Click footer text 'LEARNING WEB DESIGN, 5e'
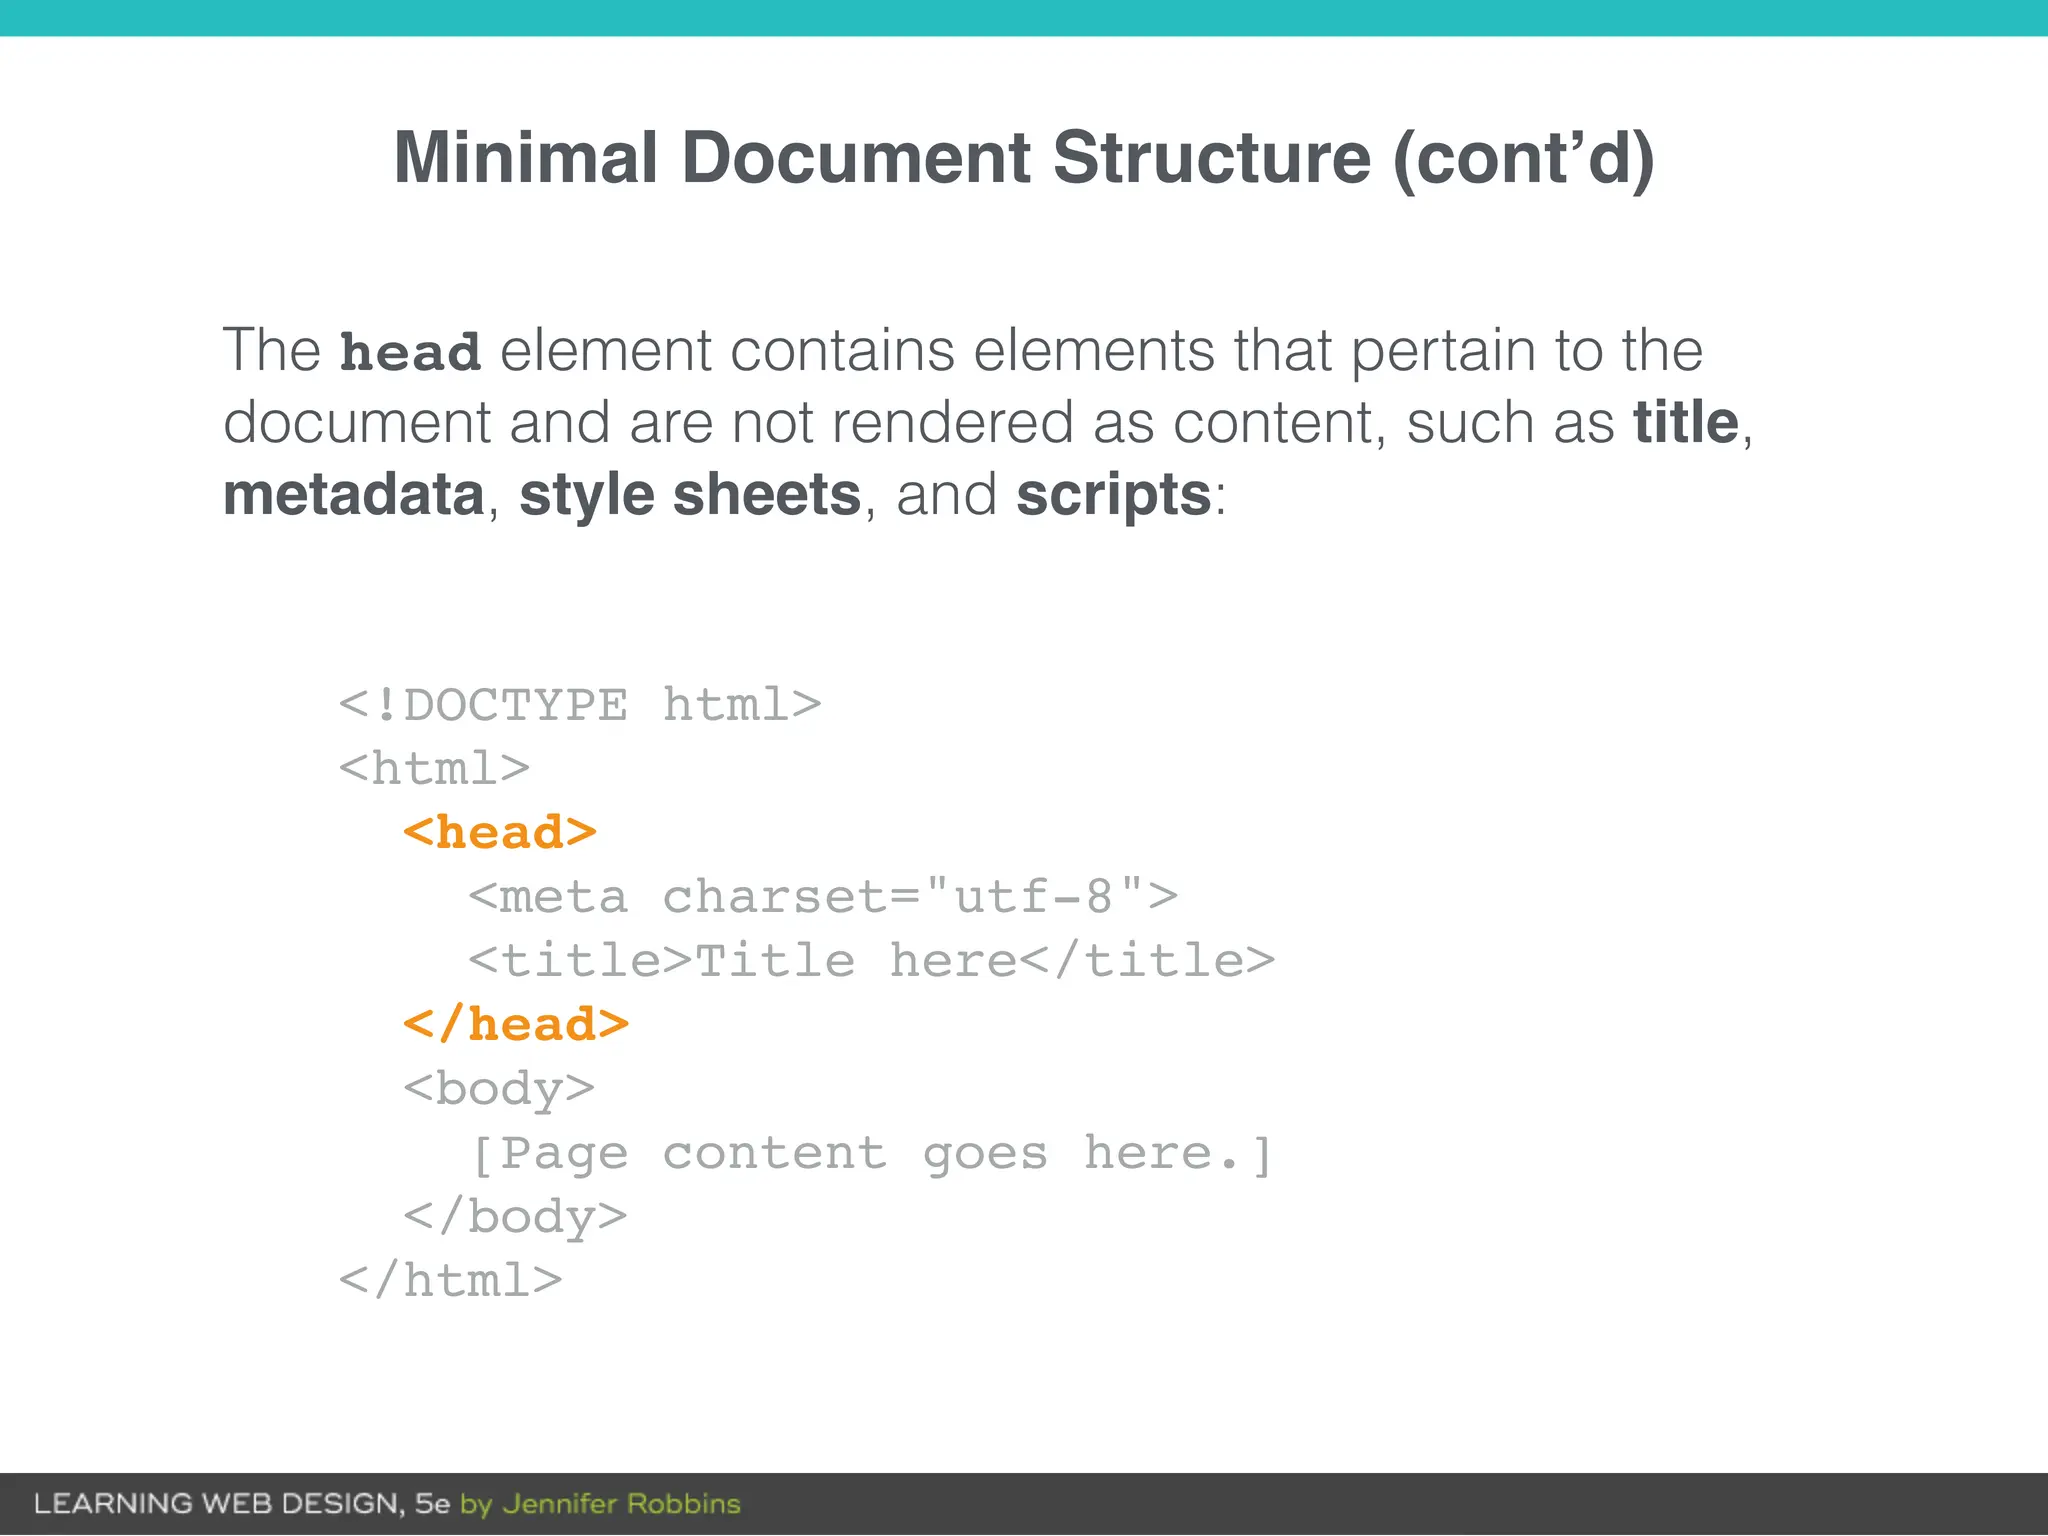Screen dimensions: 2048x1536 pos(242,1503)
